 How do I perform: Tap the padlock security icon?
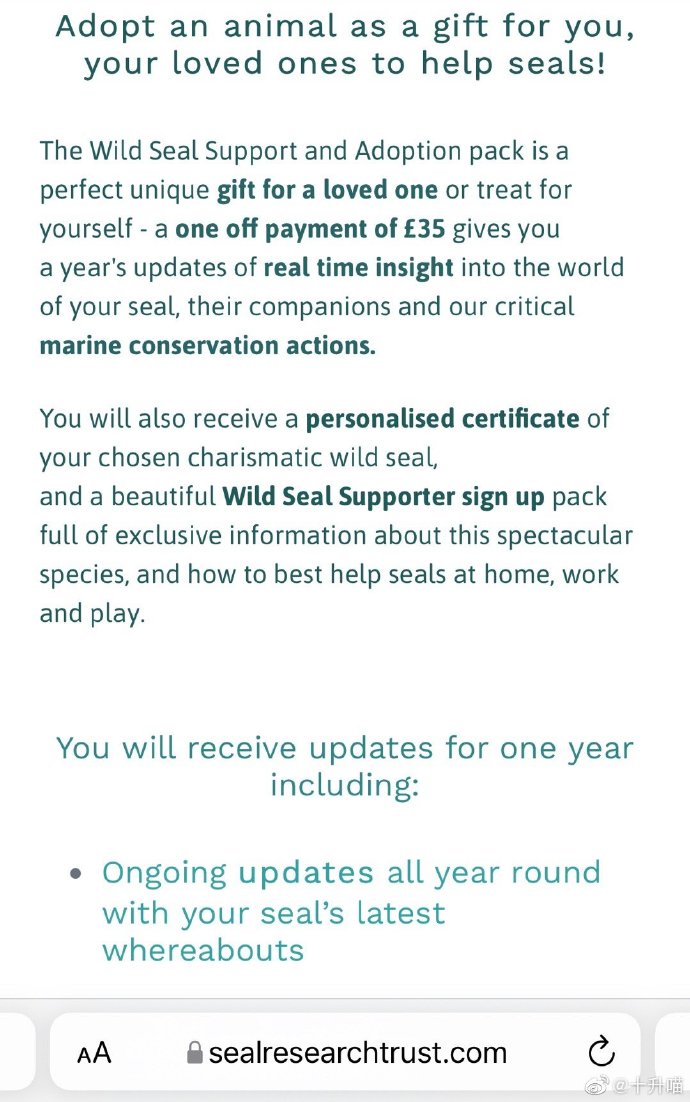click(195, 1052)
